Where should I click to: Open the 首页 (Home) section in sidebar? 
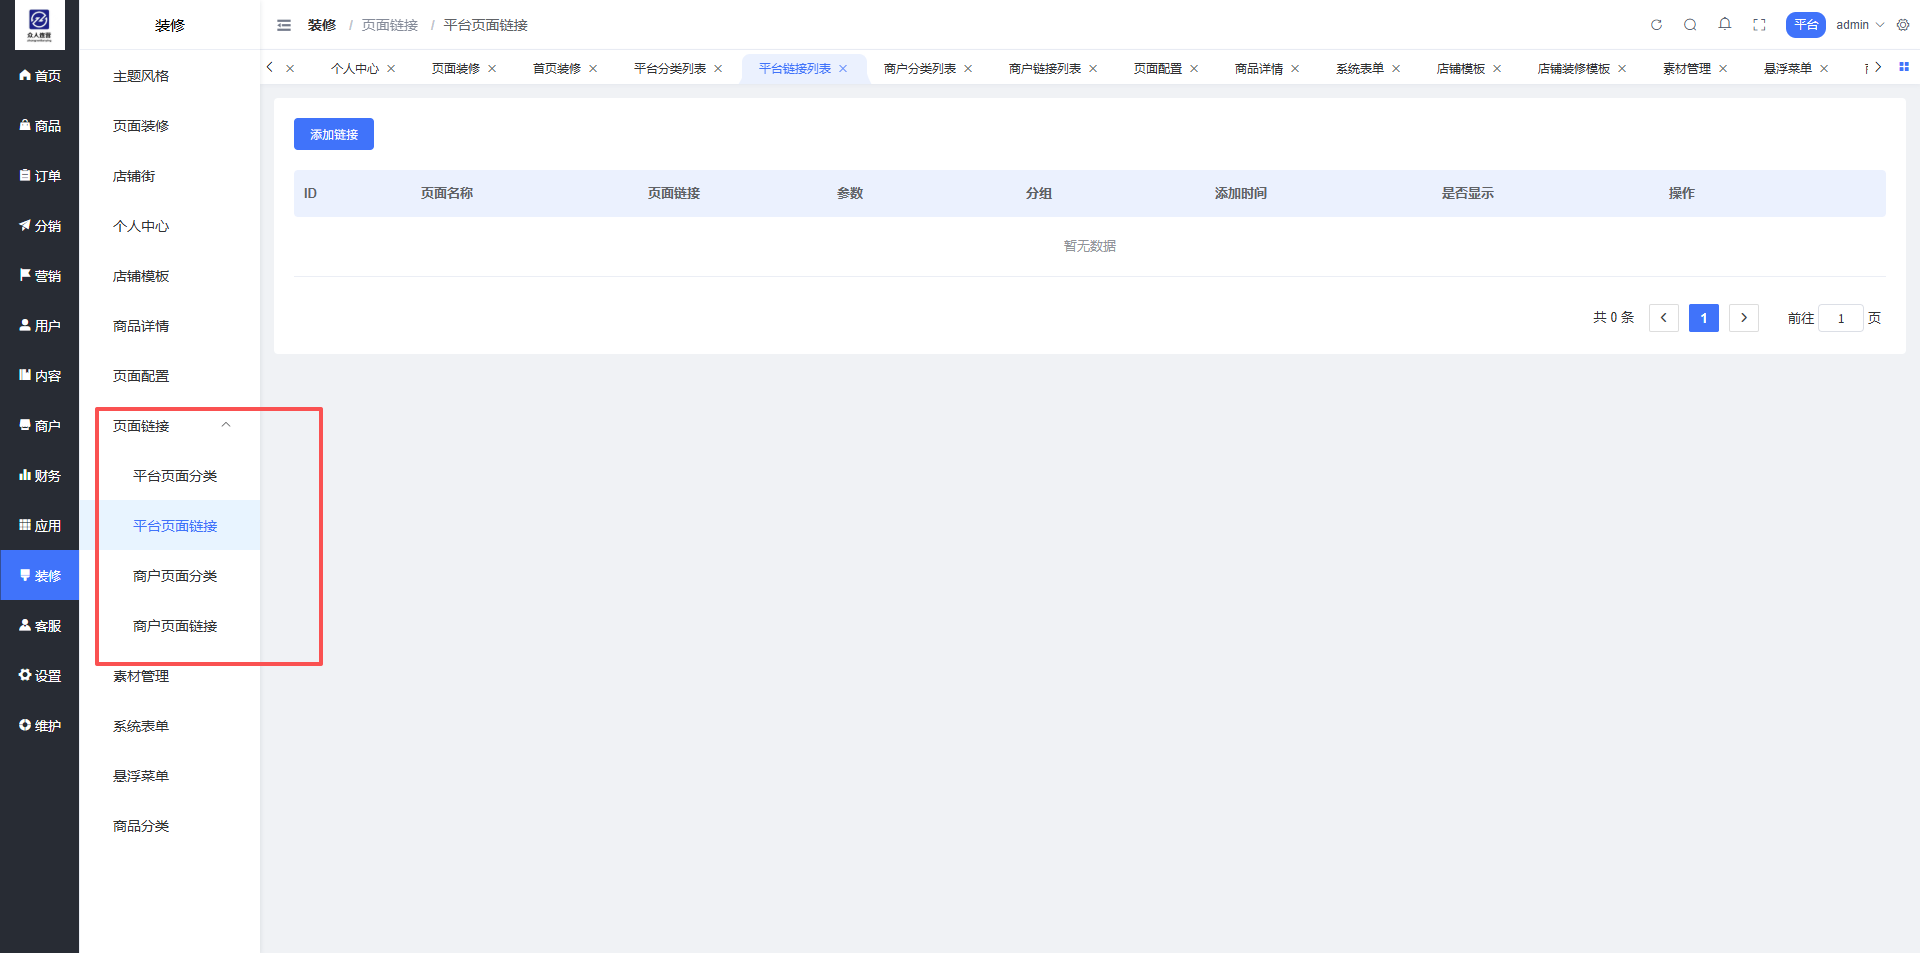tap(40, 75)
